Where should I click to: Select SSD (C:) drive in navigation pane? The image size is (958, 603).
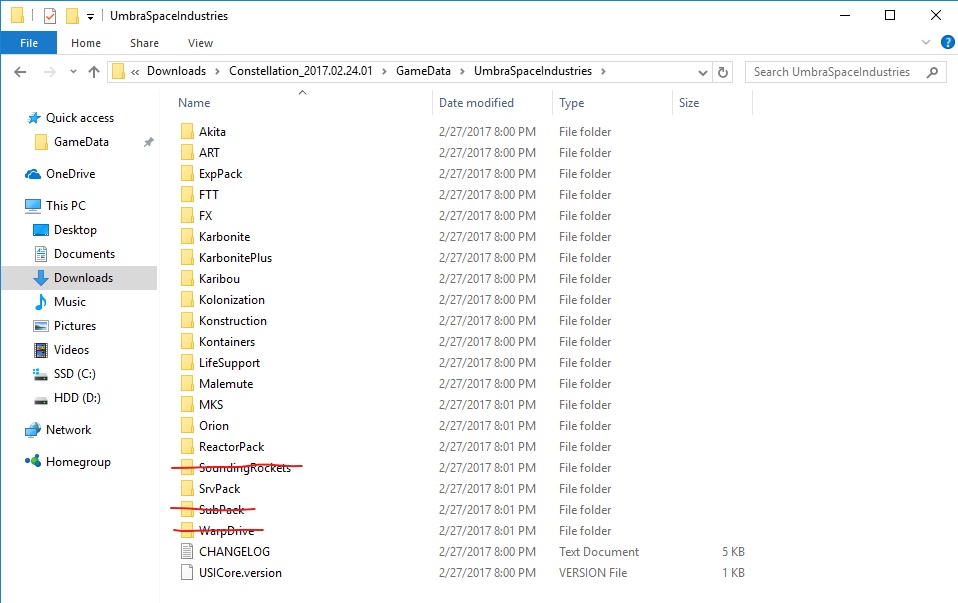click(74, 374)
